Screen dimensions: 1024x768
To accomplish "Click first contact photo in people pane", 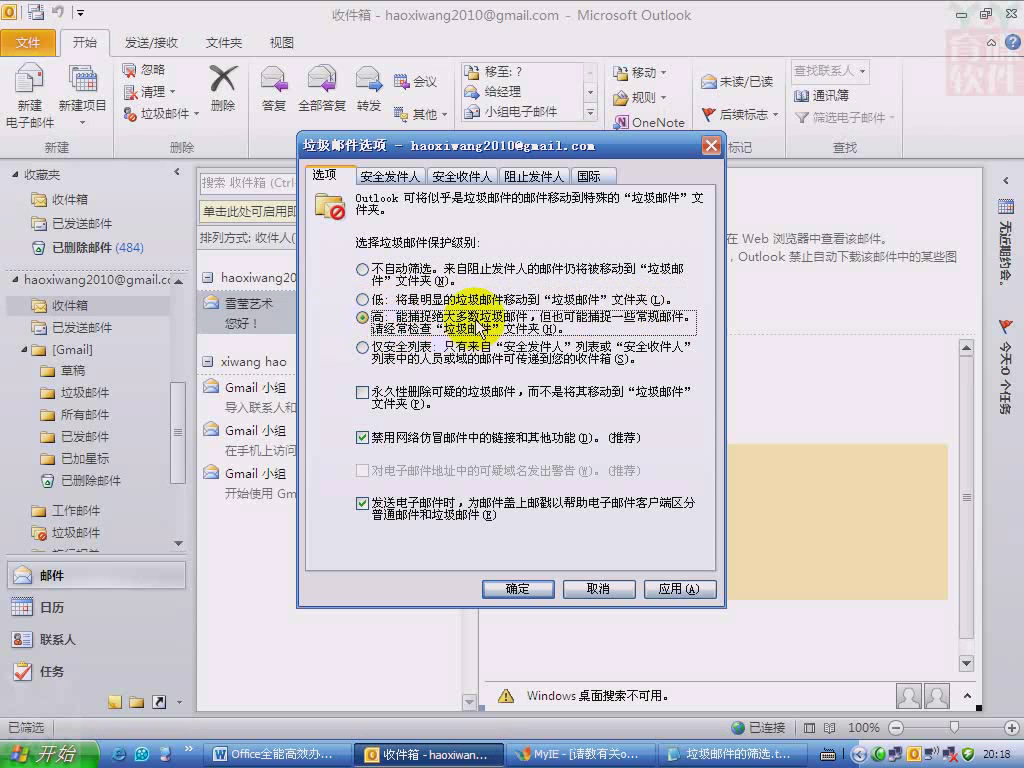I will point(908,696).
